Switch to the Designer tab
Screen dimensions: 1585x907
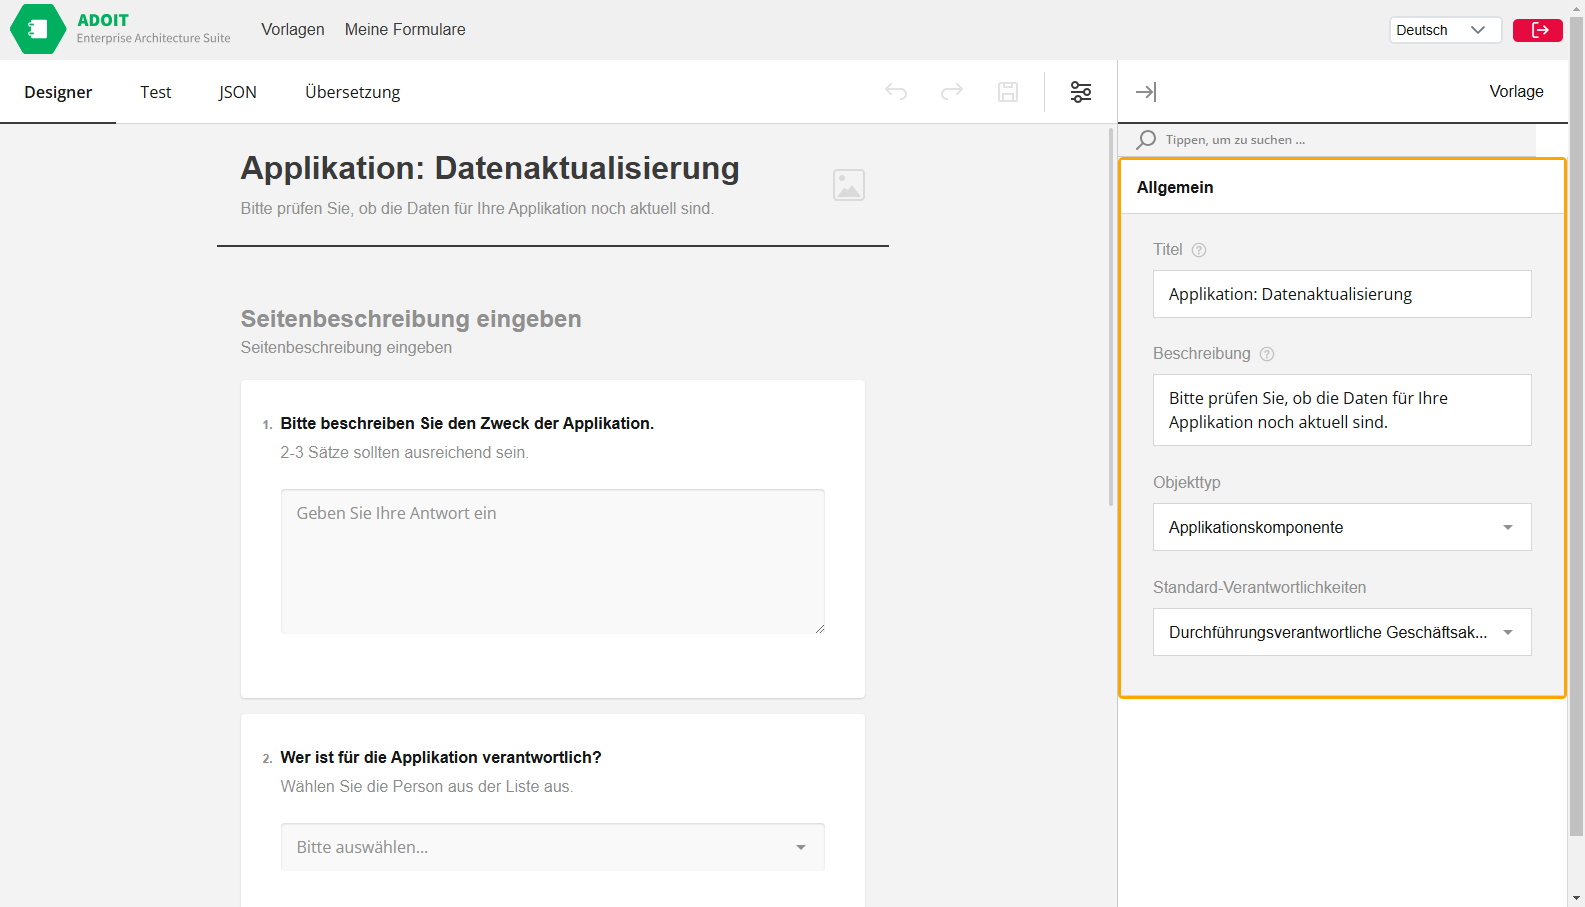58,92
